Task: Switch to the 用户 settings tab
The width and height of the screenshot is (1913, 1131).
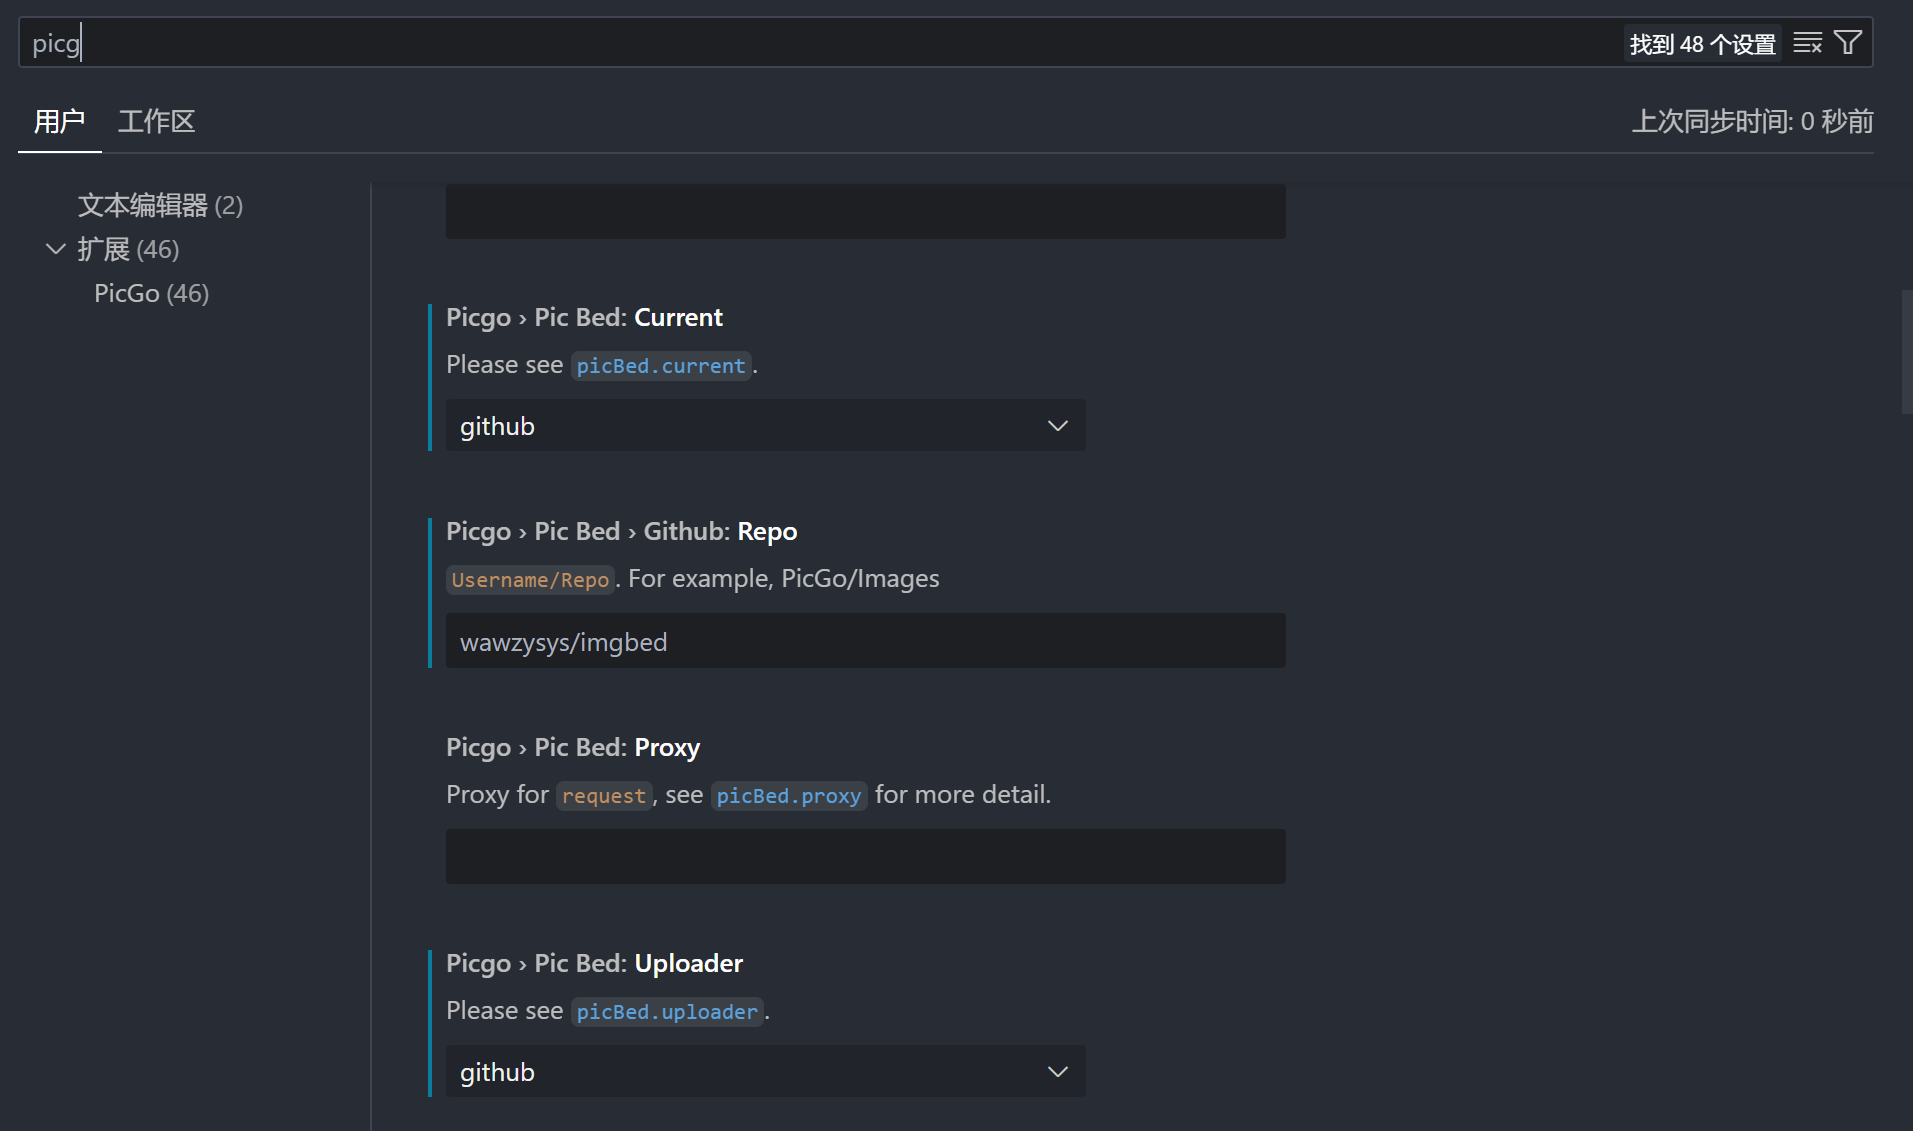Action: [59, 122]
